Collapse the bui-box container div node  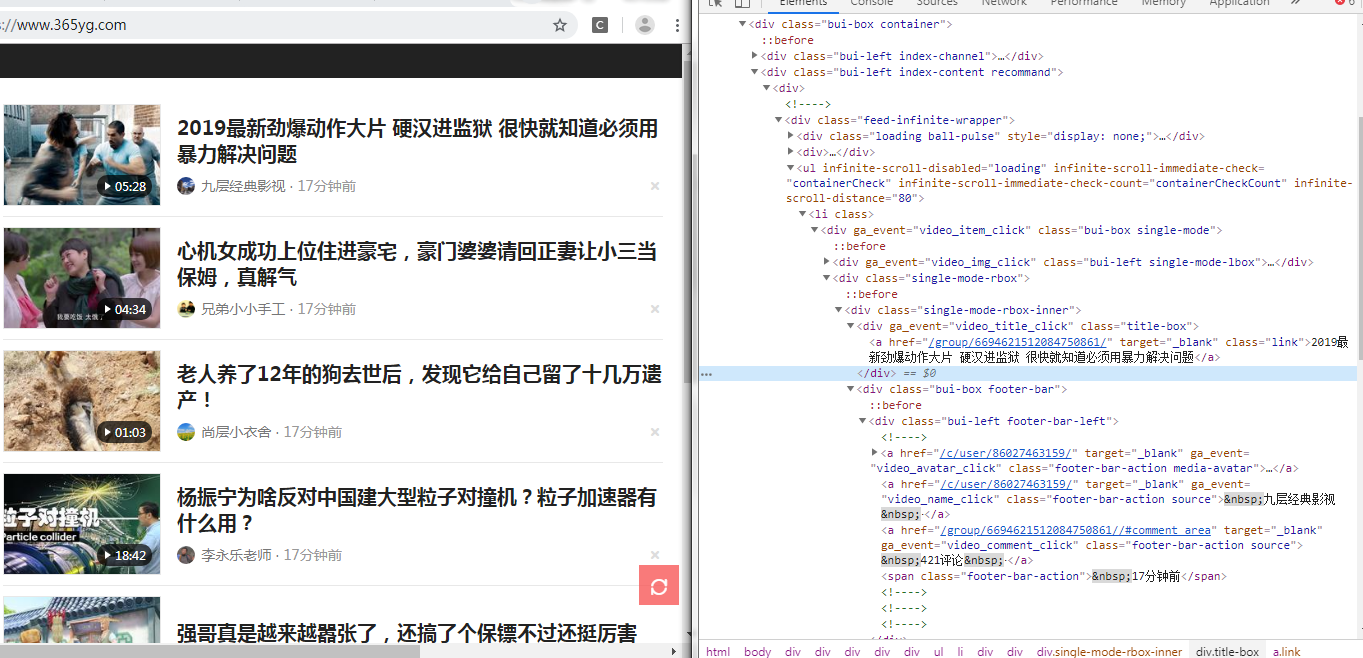tap(743, 24)
